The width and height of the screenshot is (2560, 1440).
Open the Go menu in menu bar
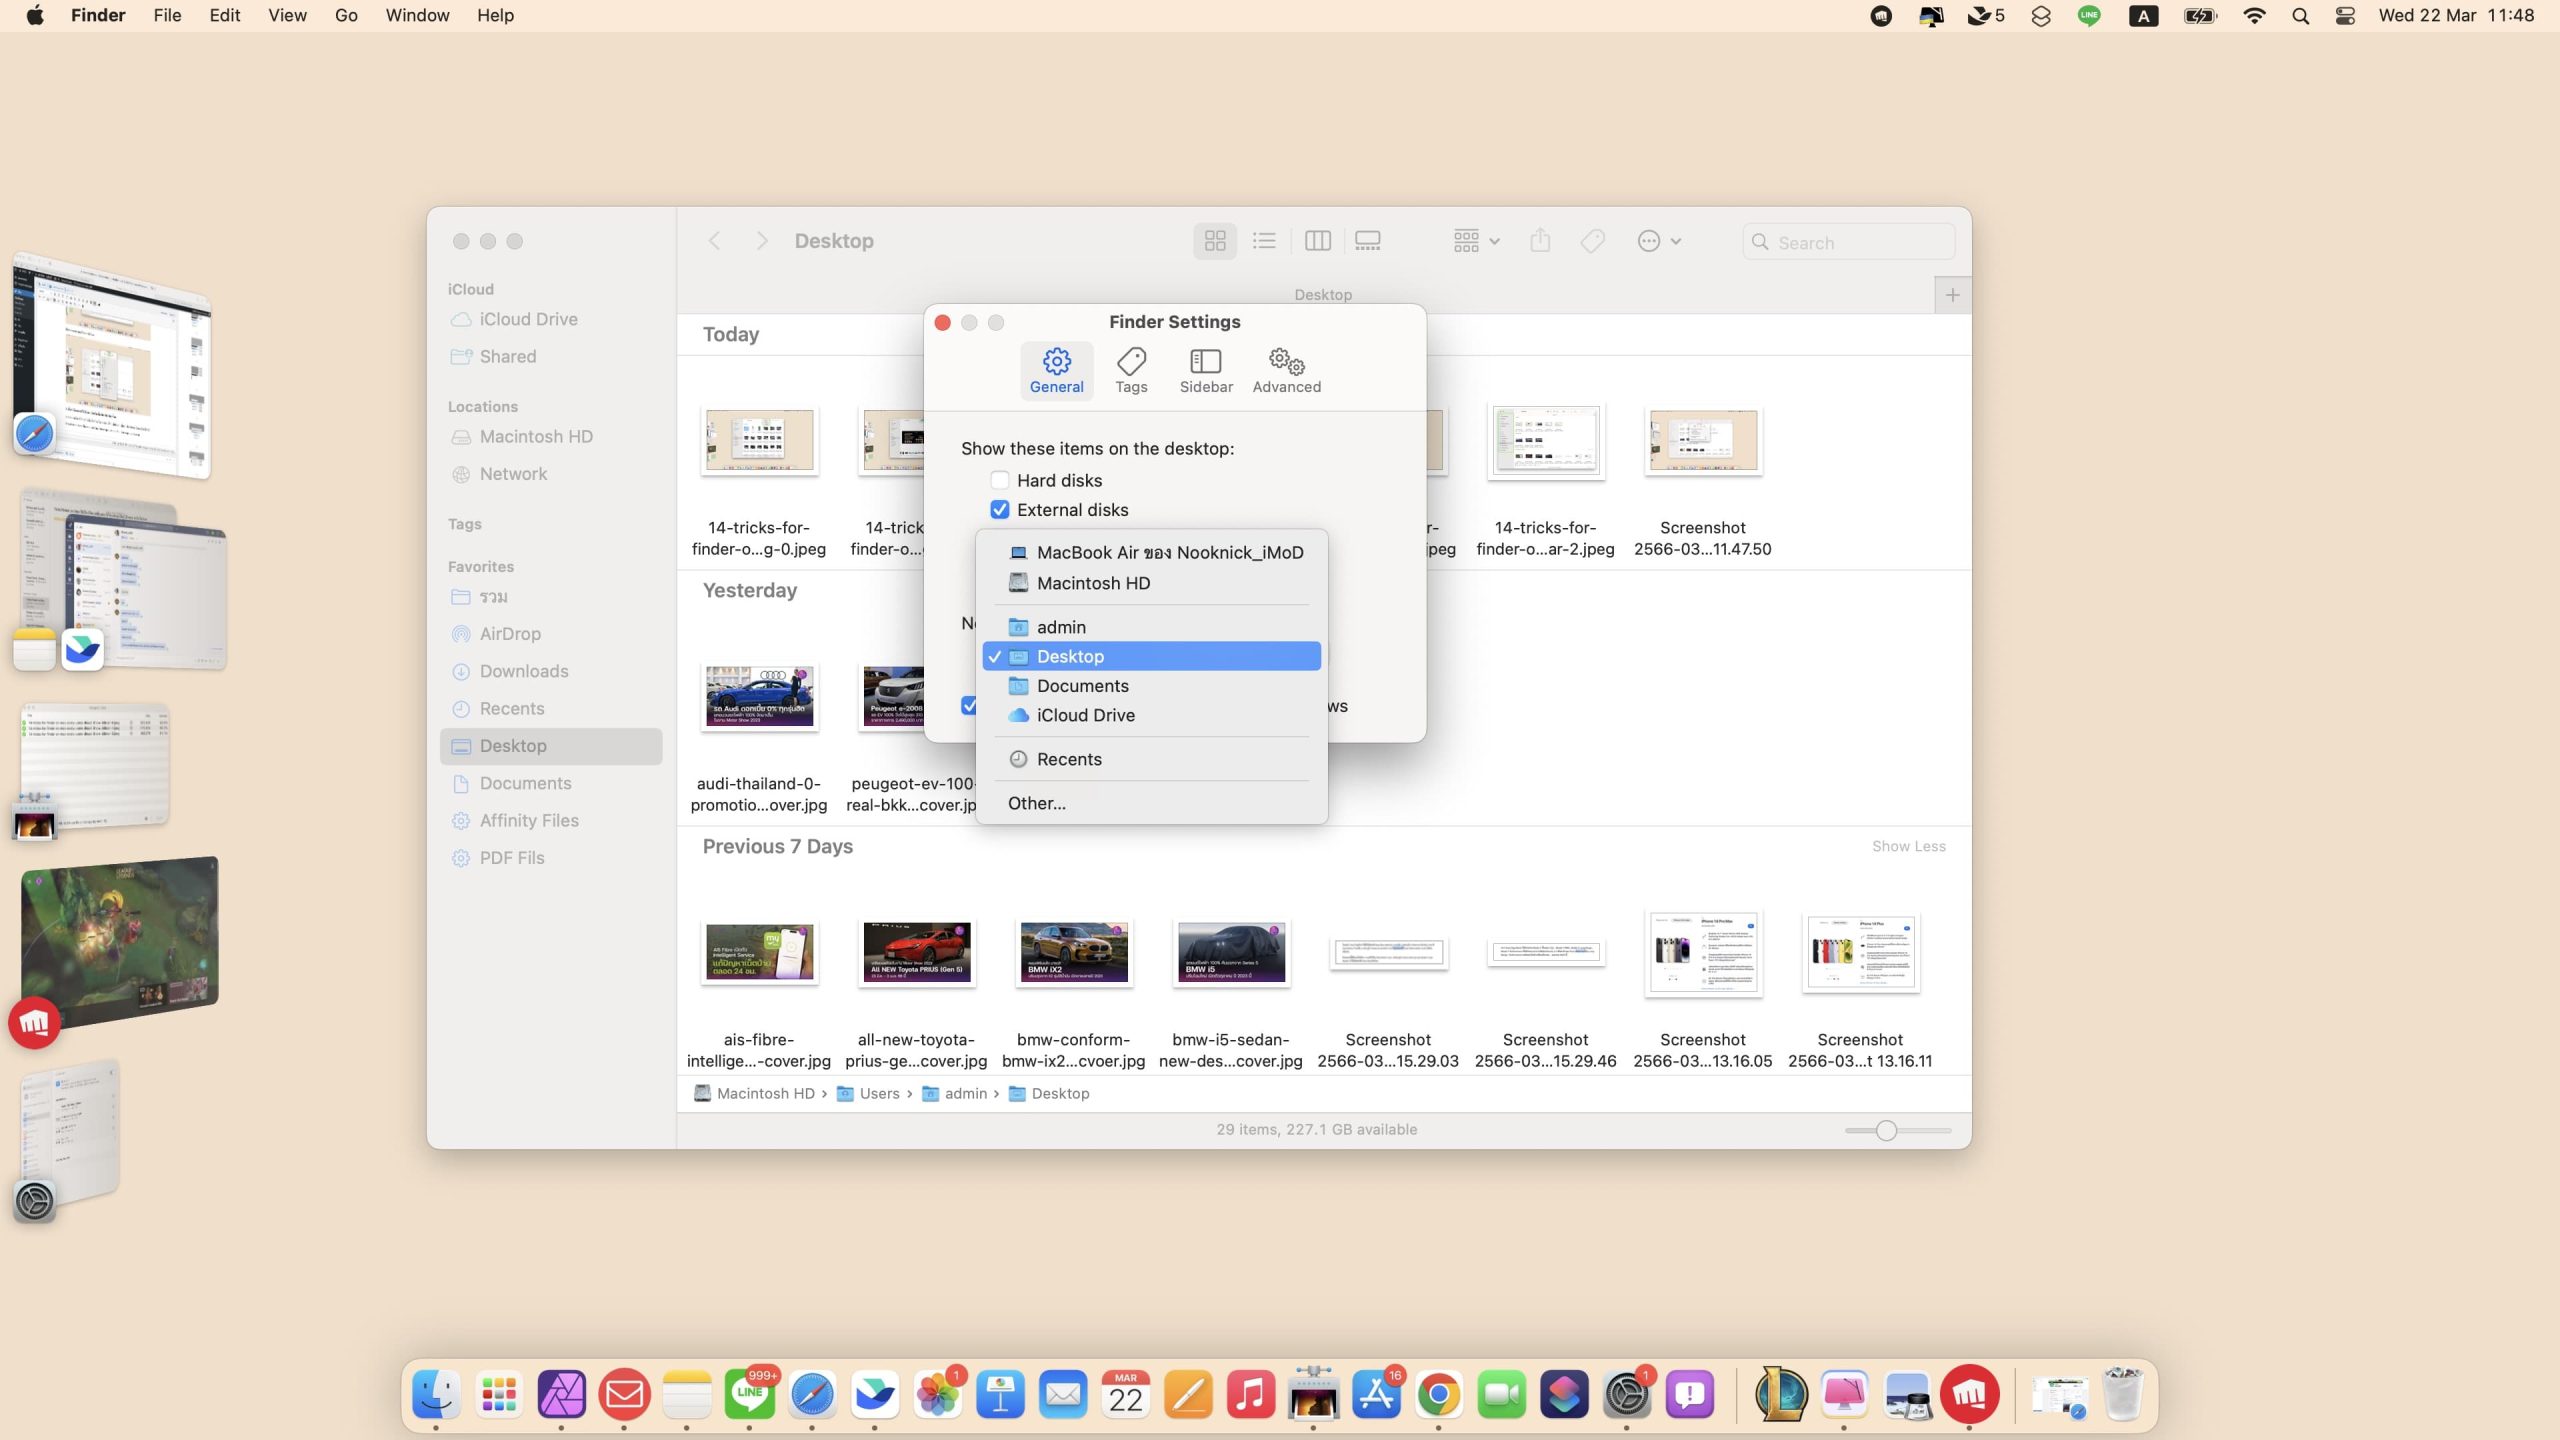[345, 15]
